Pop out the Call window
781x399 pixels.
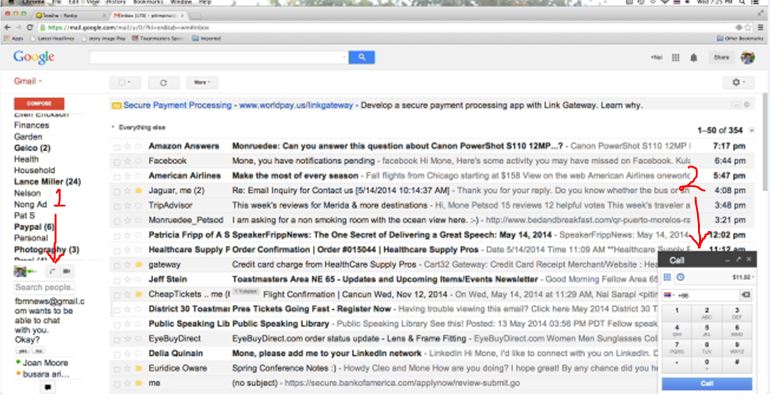coord(739,260)
